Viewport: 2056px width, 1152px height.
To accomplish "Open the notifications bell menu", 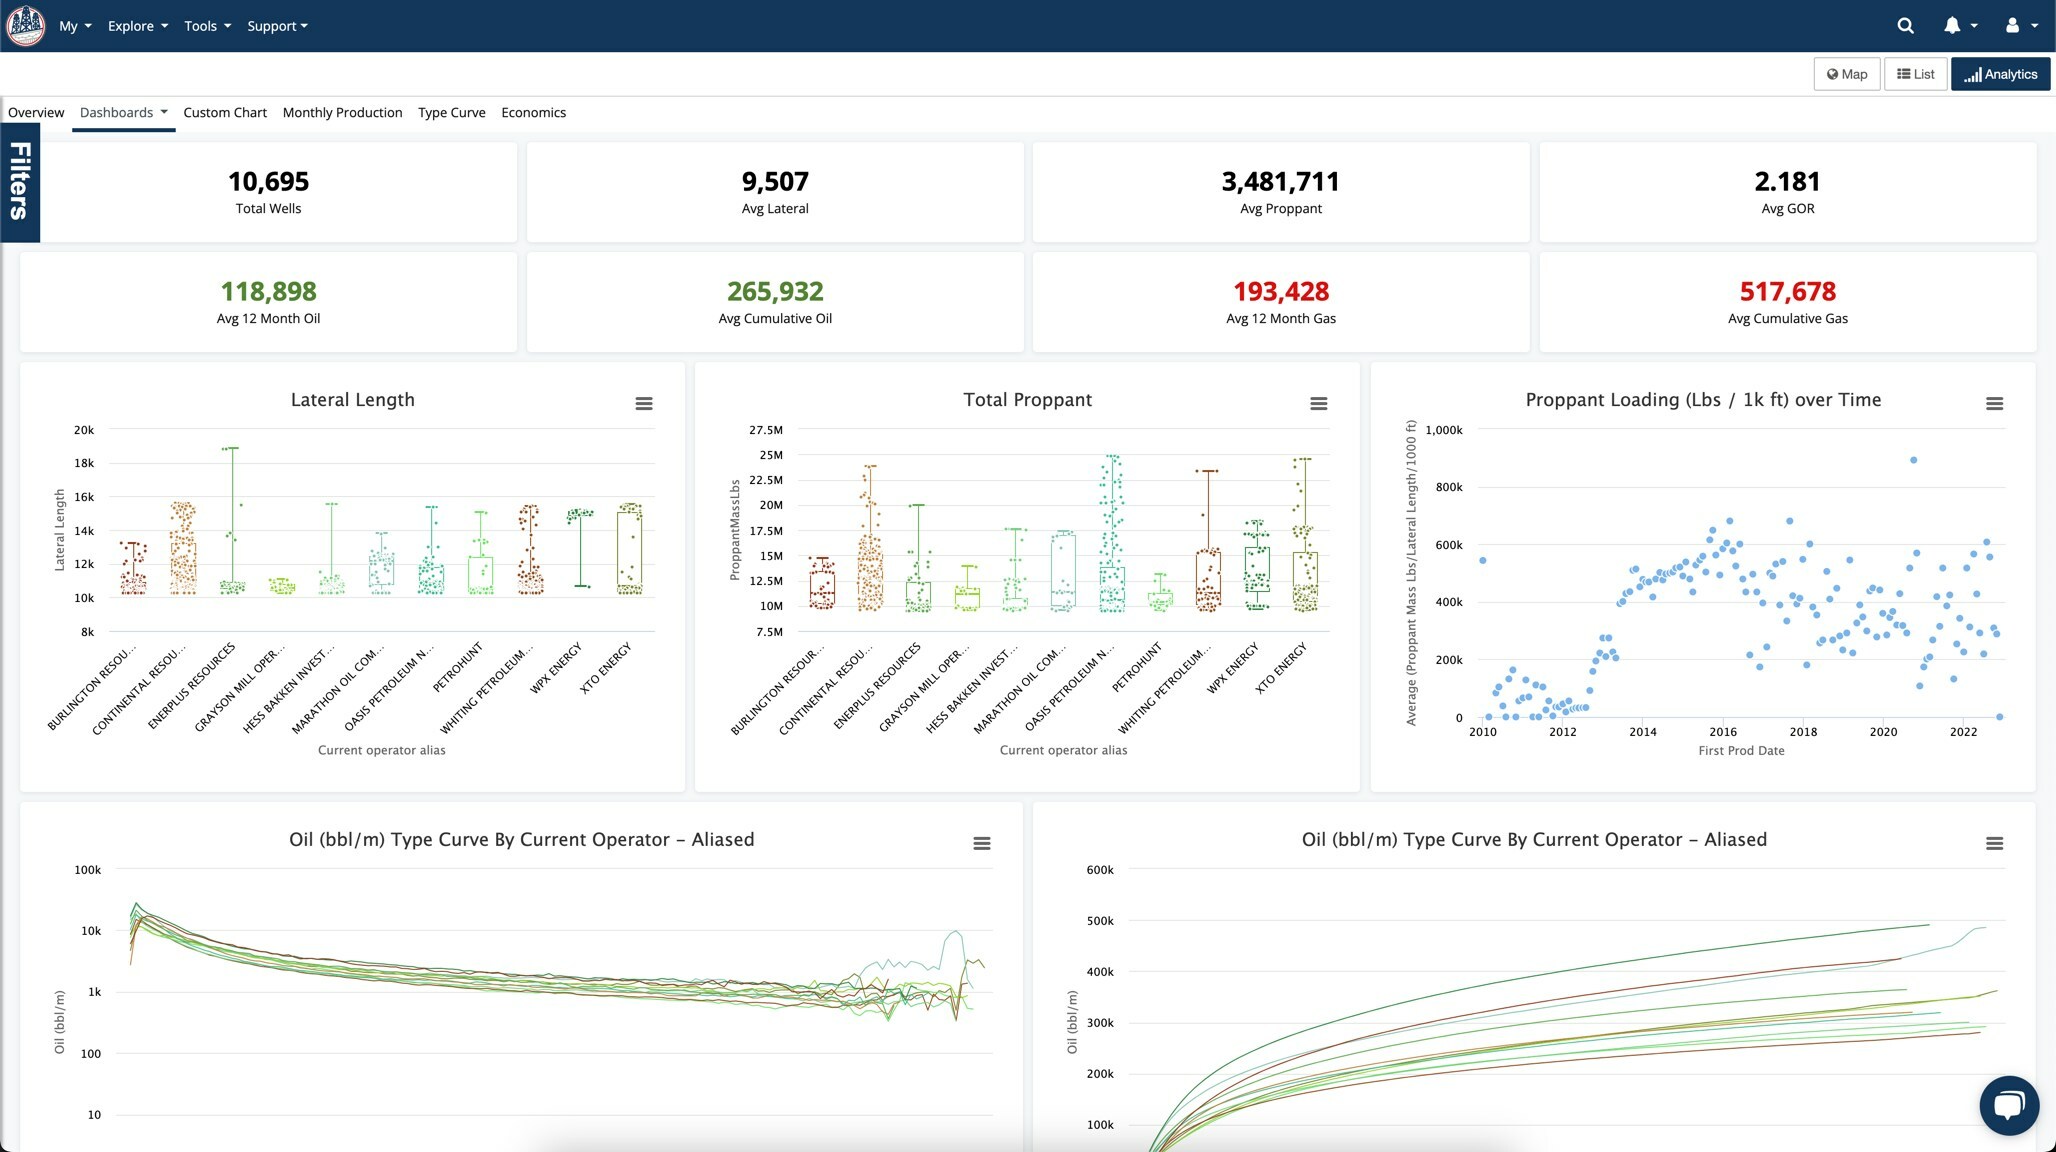I will (1958, 26).
